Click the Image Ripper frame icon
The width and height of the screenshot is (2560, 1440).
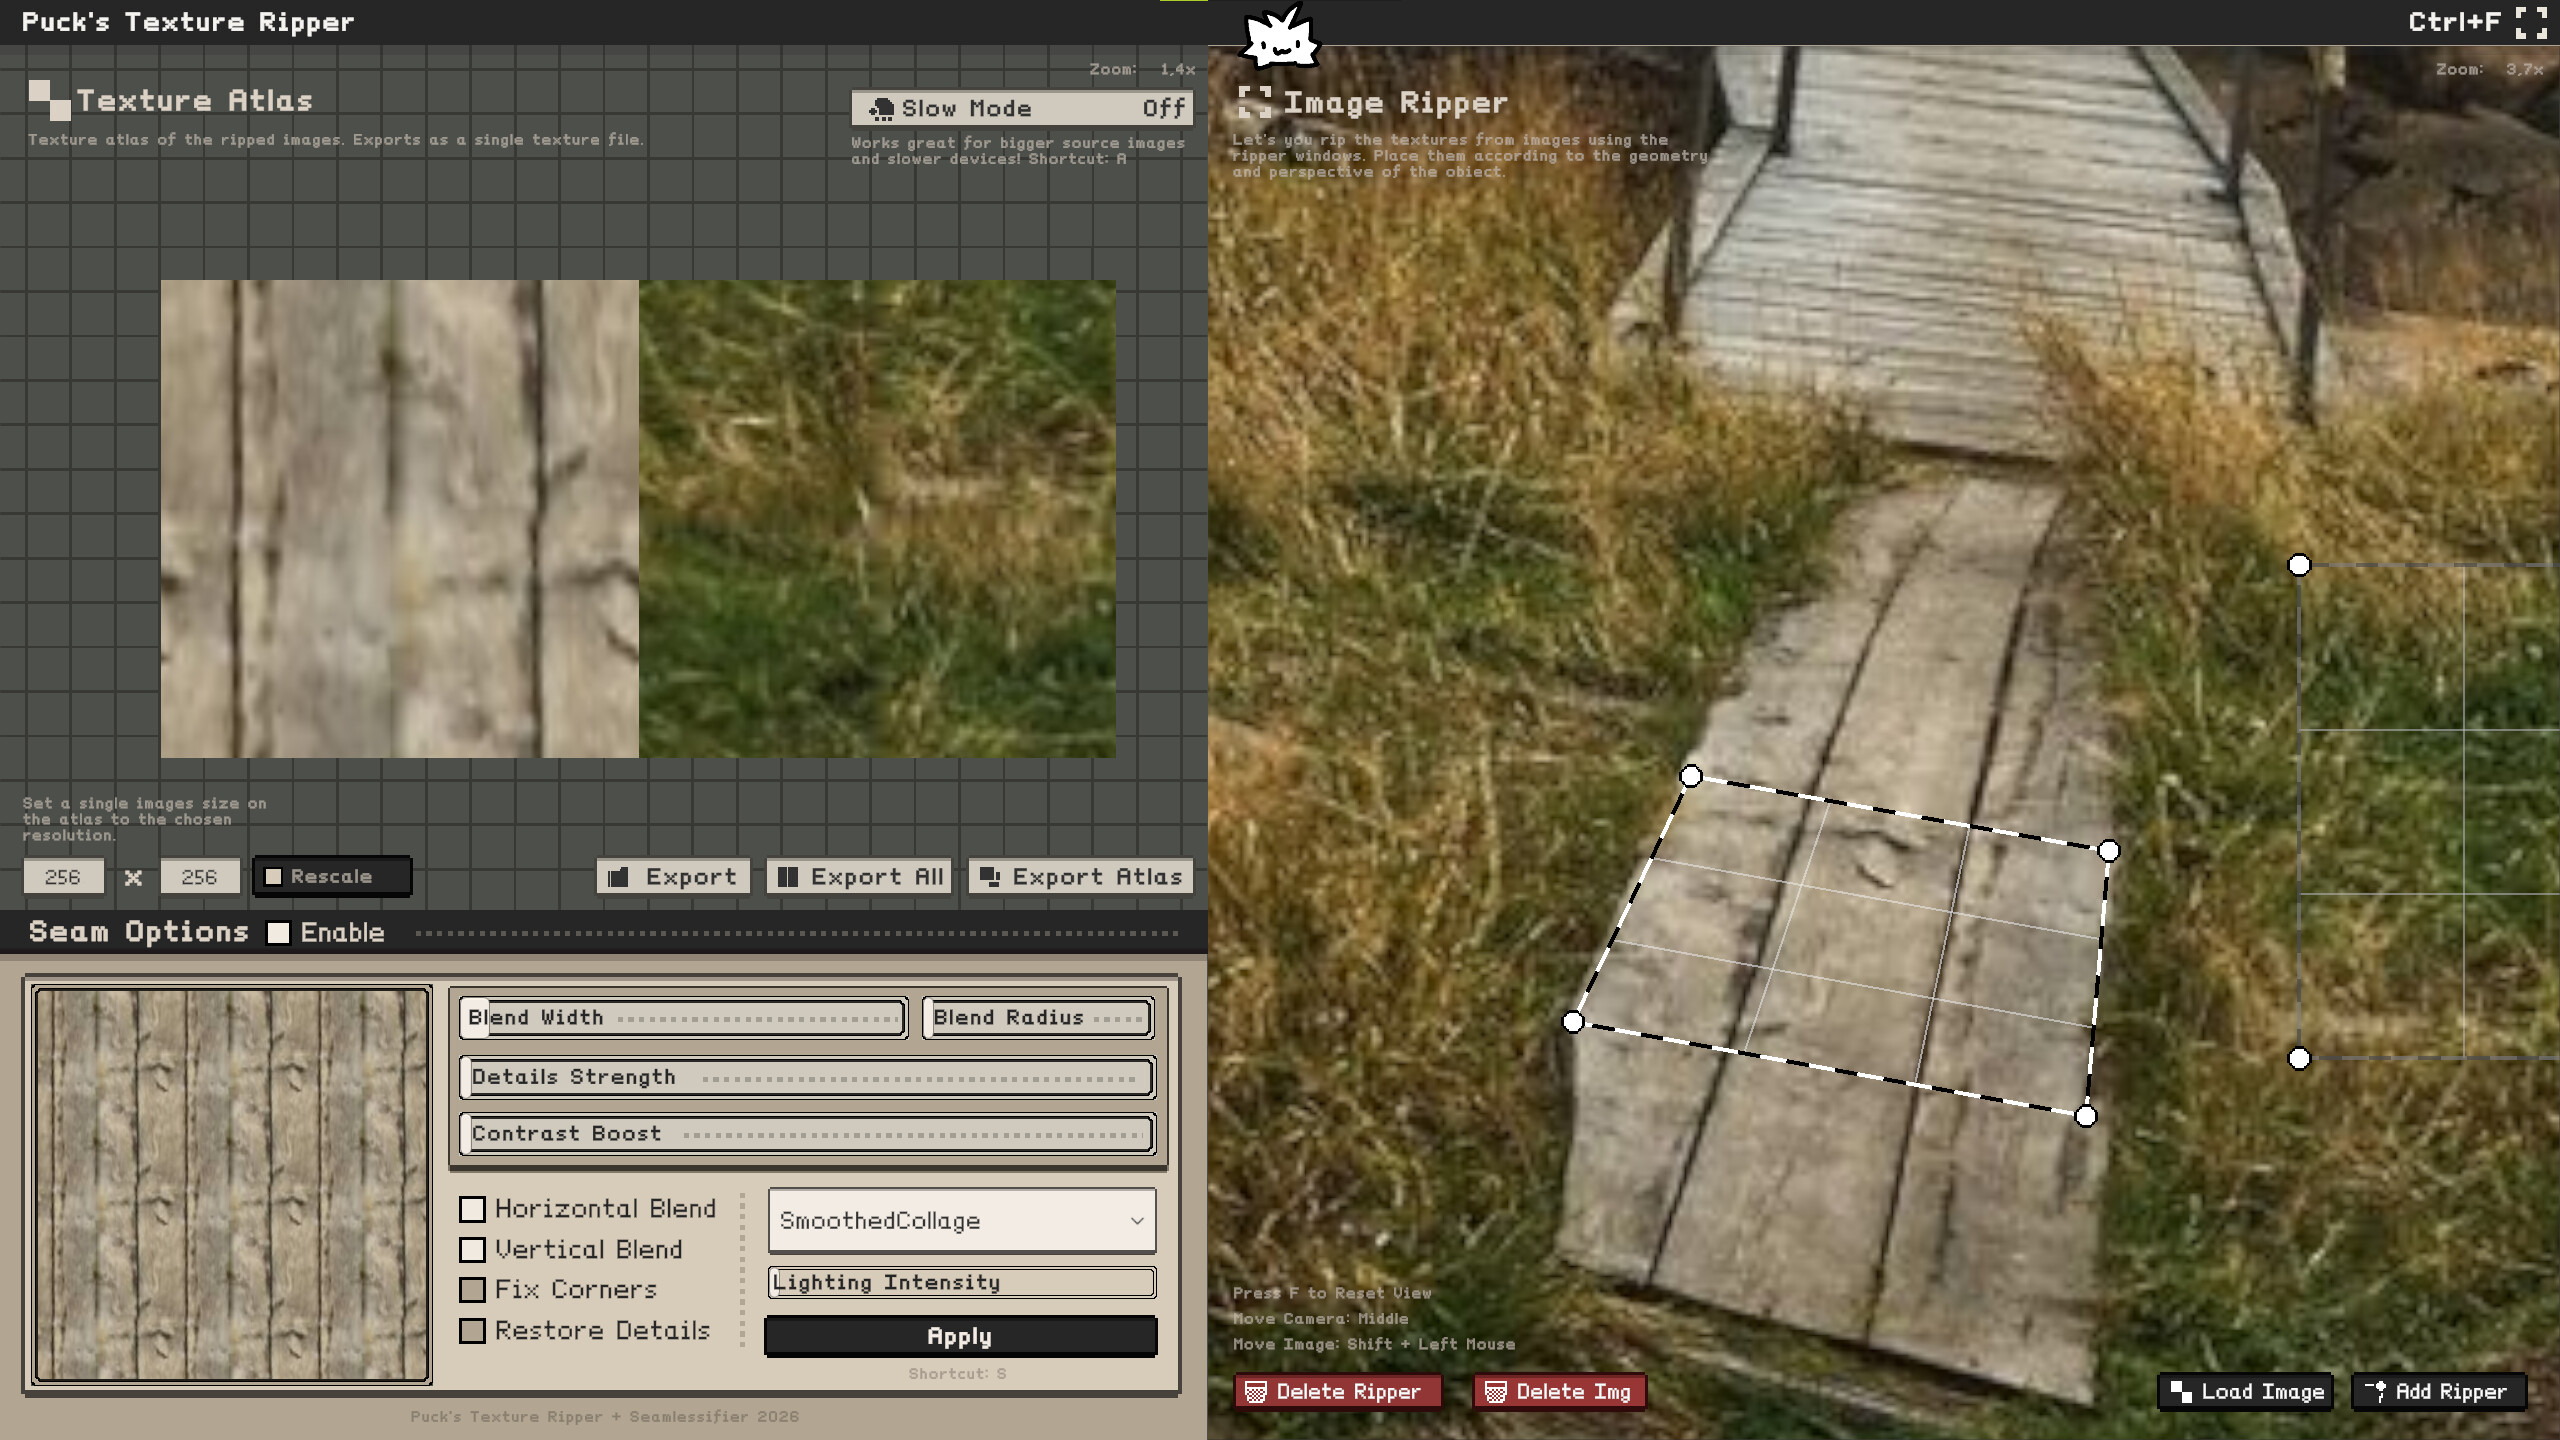tap(1254, 102)
